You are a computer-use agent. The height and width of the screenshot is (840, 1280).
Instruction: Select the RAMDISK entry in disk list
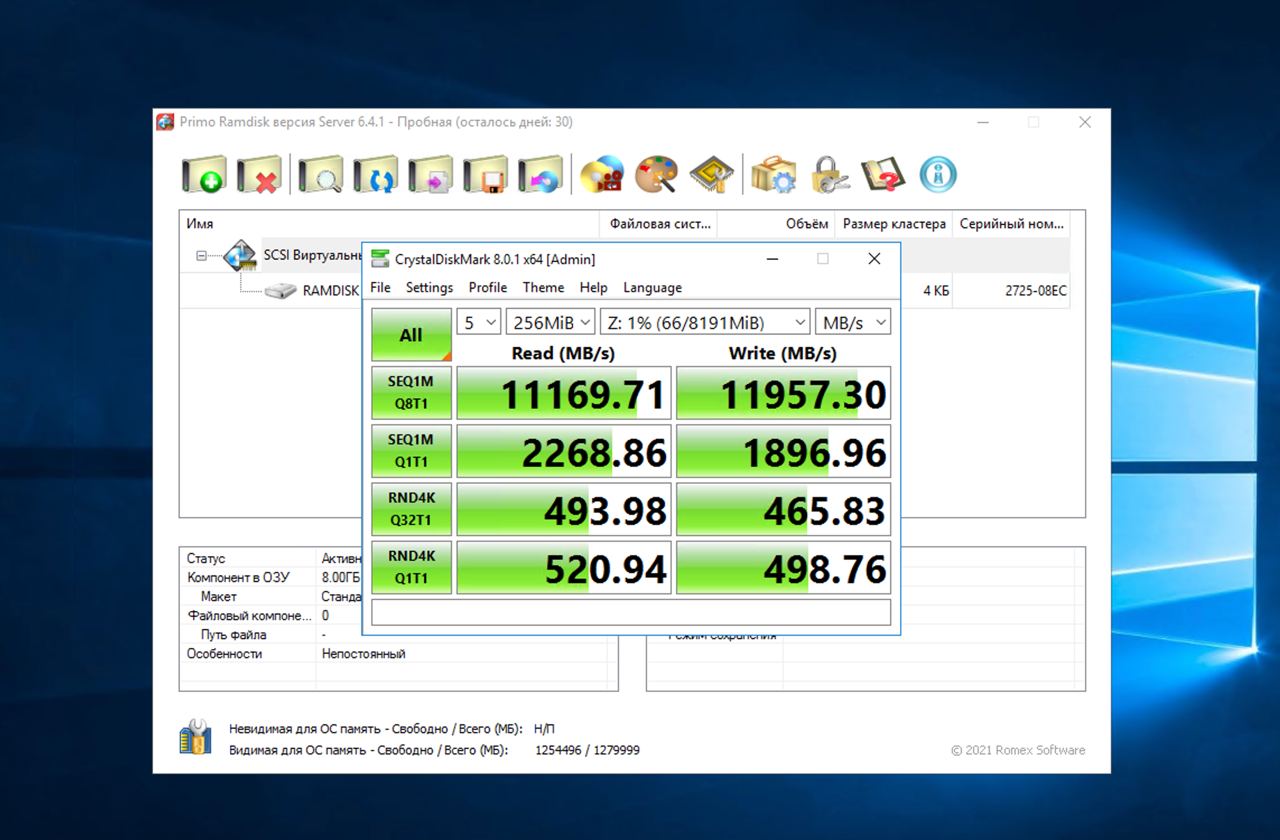(330, 291)
